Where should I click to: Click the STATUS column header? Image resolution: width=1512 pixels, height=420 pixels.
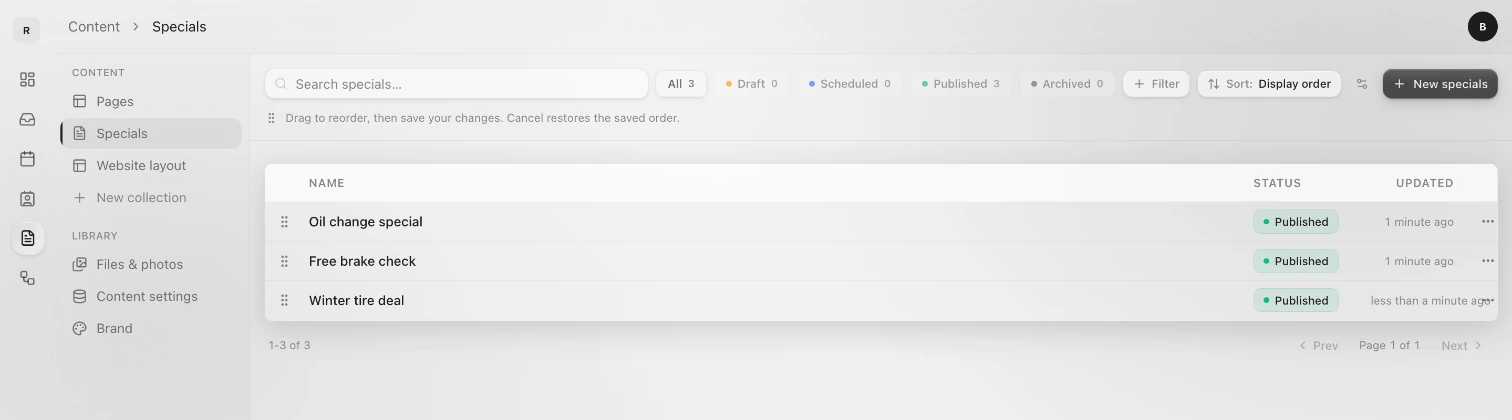coord(1277,183)
